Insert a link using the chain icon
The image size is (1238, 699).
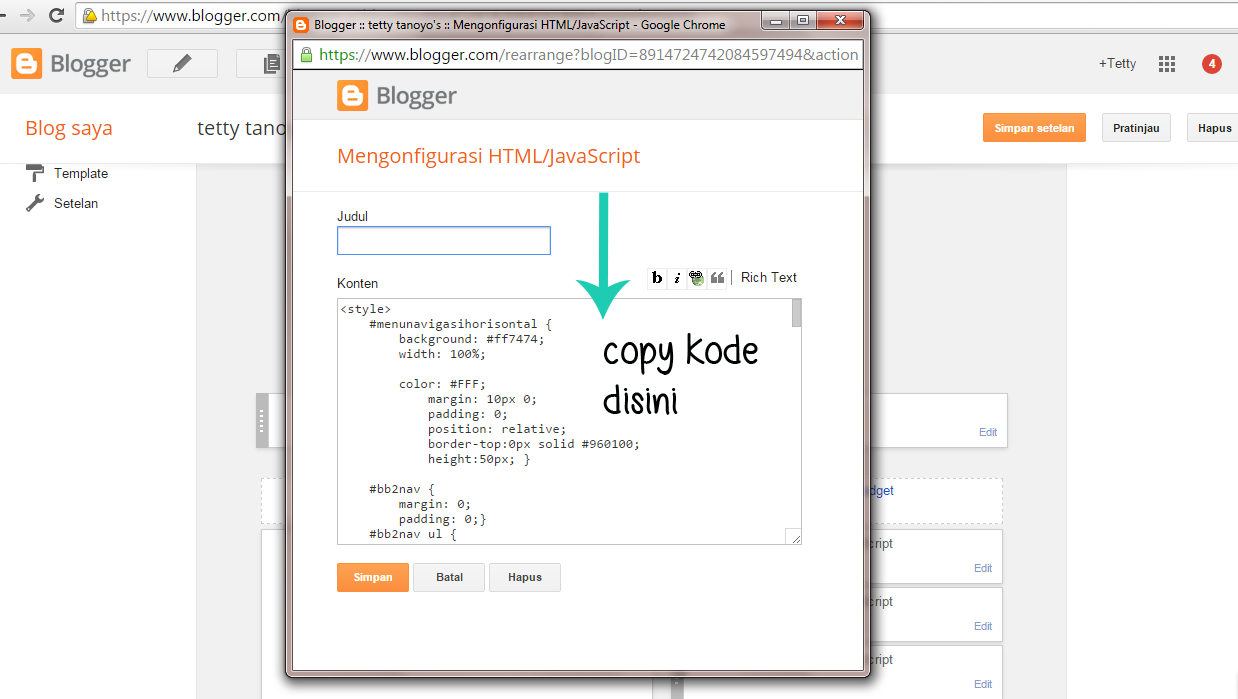coord(696,278)
